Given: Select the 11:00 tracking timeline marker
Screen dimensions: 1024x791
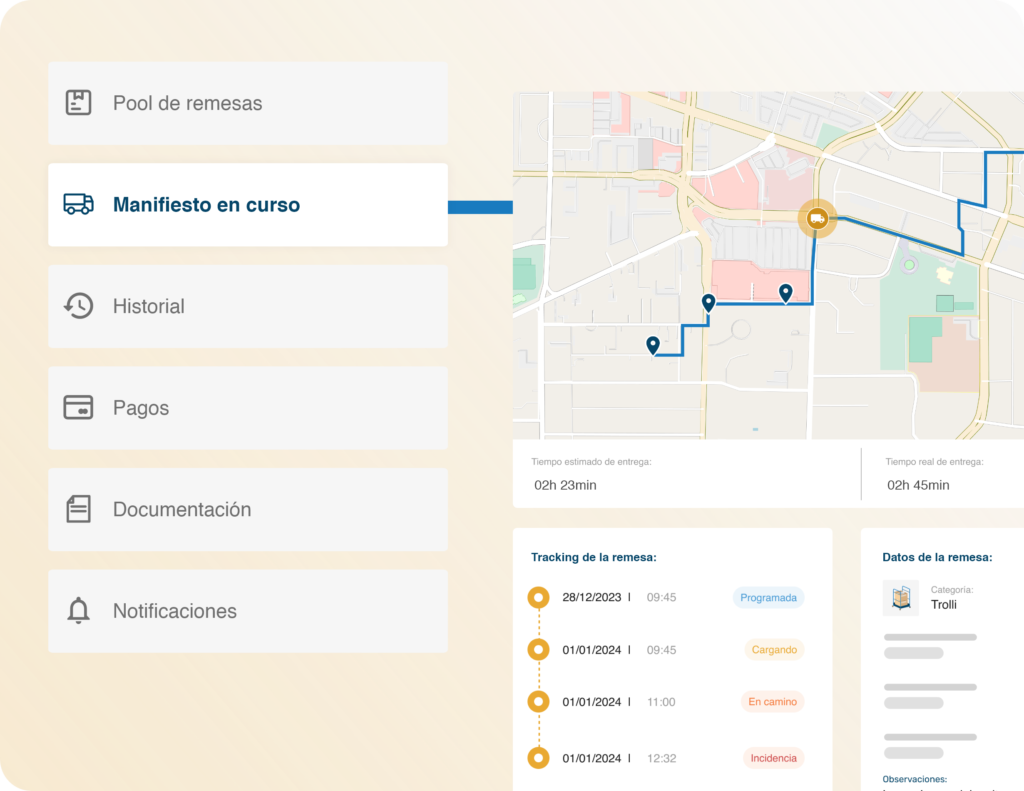Looking at the screenshot, I should [x=539, y=702].
